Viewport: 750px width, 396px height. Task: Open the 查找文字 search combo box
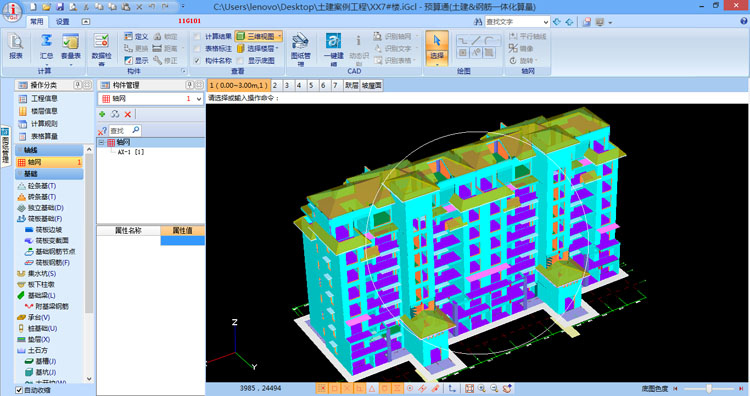point(517,22)
